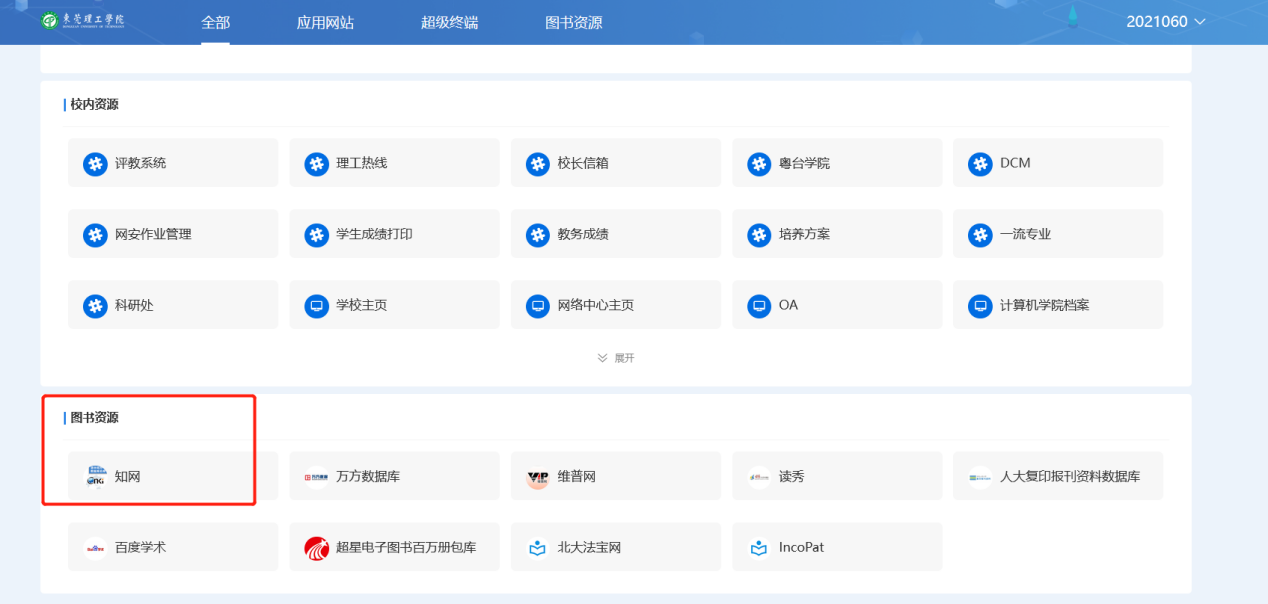Click the 读秀 logo icon
The width and height of the screenshot is (1268, 604).
[x=759, y=477]
